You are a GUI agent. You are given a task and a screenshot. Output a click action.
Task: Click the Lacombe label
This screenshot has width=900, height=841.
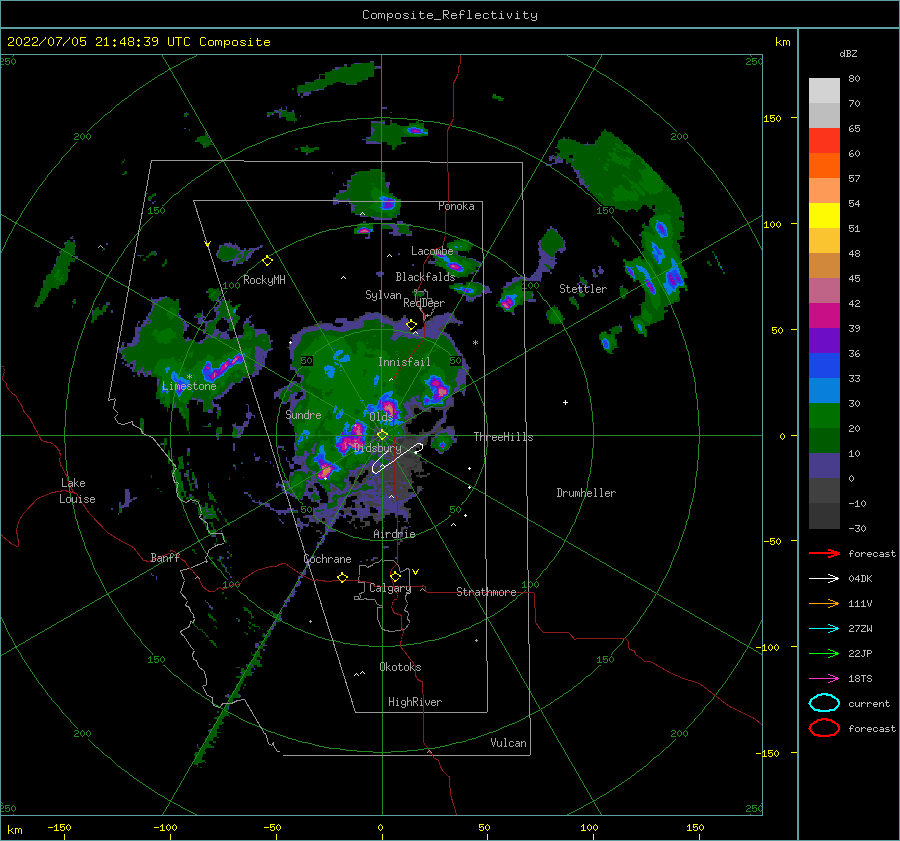[432, 251]
